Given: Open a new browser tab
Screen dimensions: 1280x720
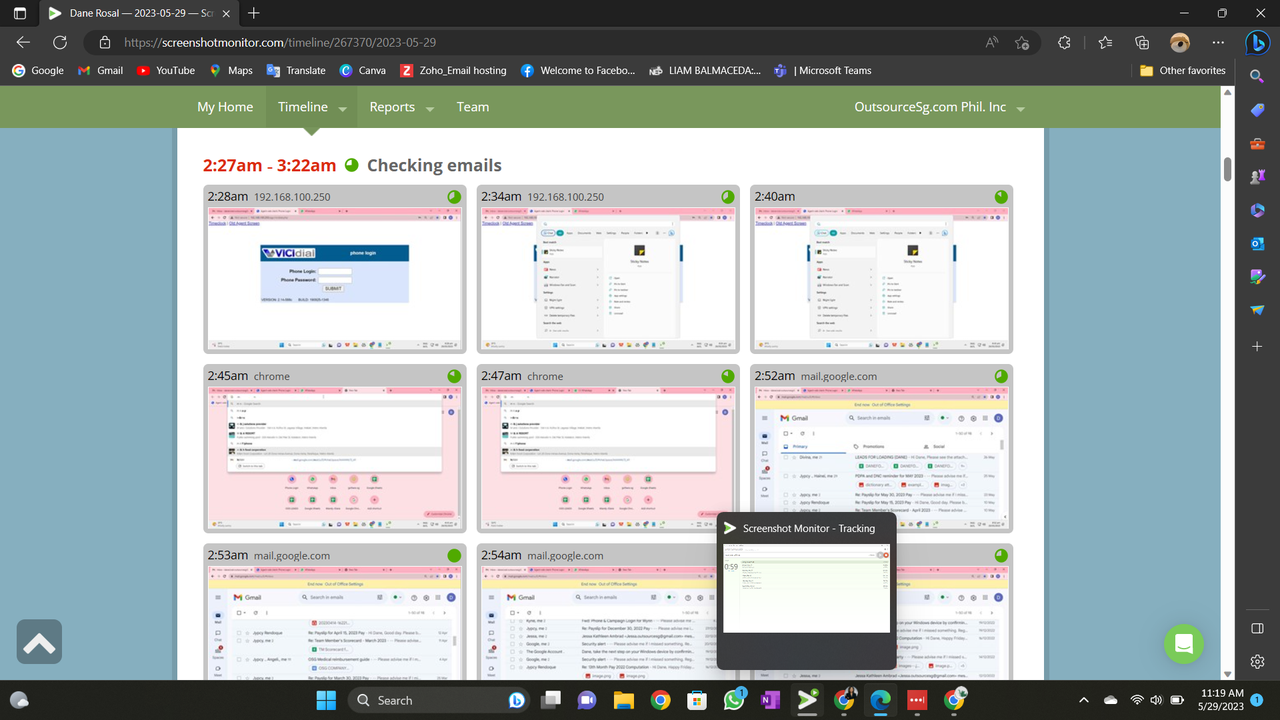Looking at the screenshot, I should point(254,13).
